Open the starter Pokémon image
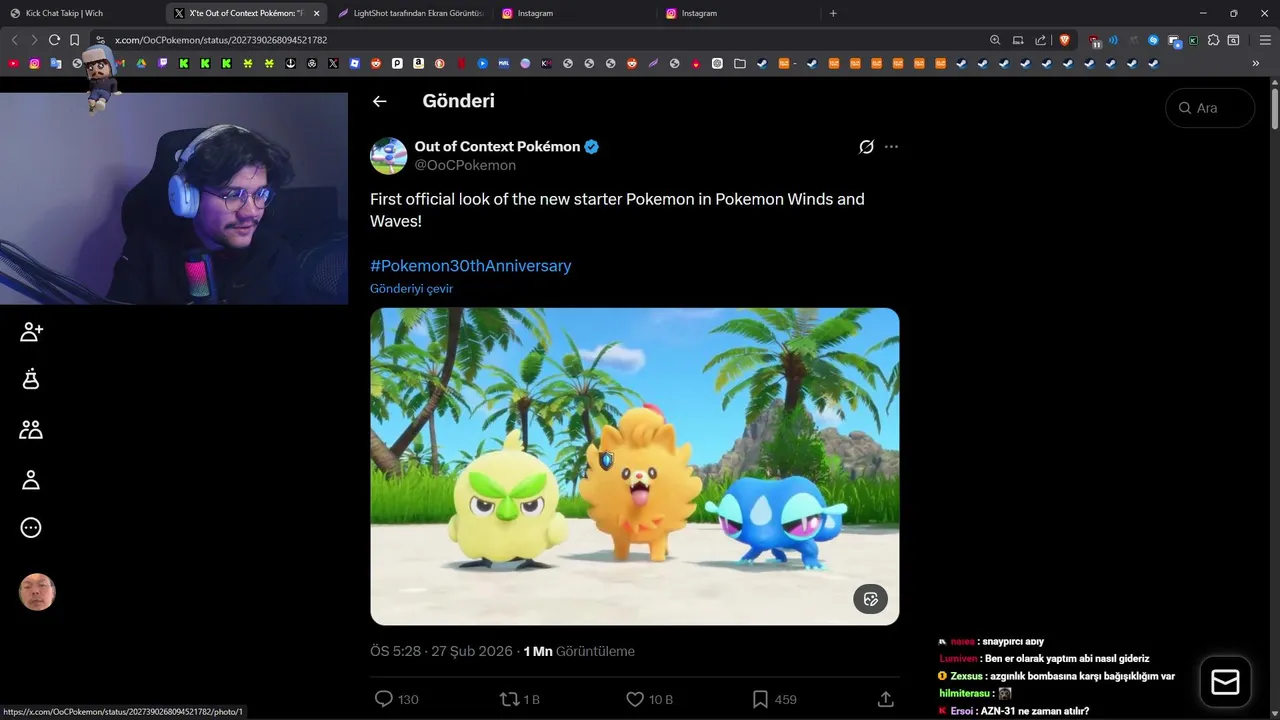 (x=635, y=466)
